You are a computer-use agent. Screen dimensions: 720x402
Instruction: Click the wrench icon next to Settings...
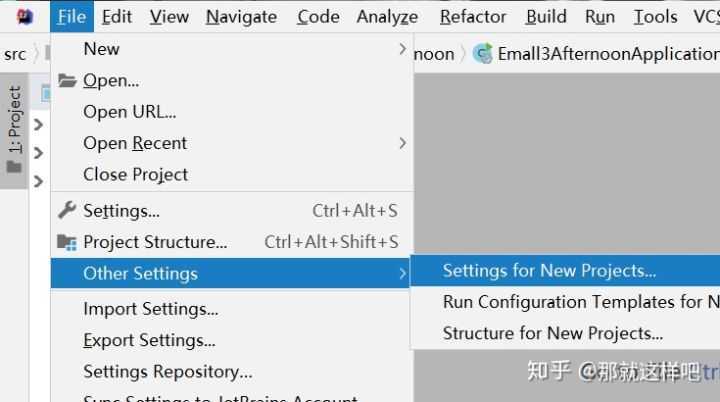(x=67, y=210)
